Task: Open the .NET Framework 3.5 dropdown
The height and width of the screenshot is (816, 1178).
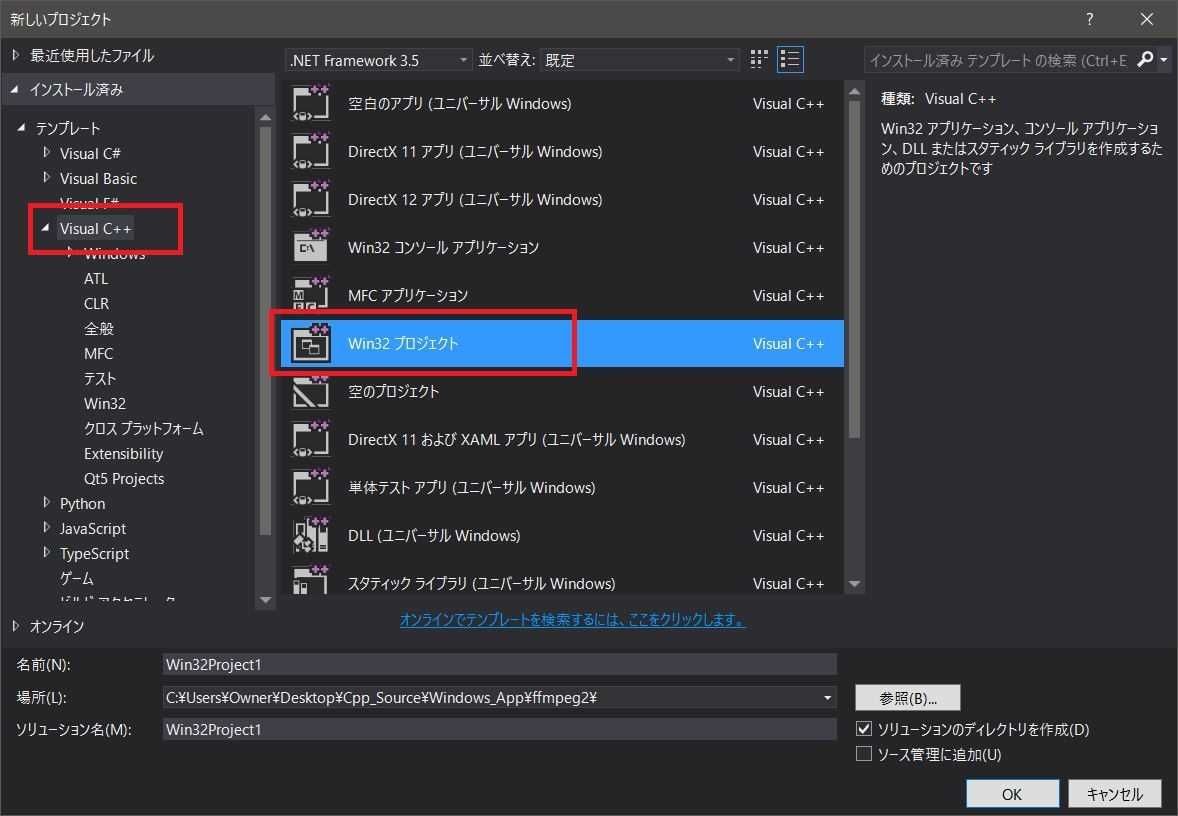Action: 379,60
